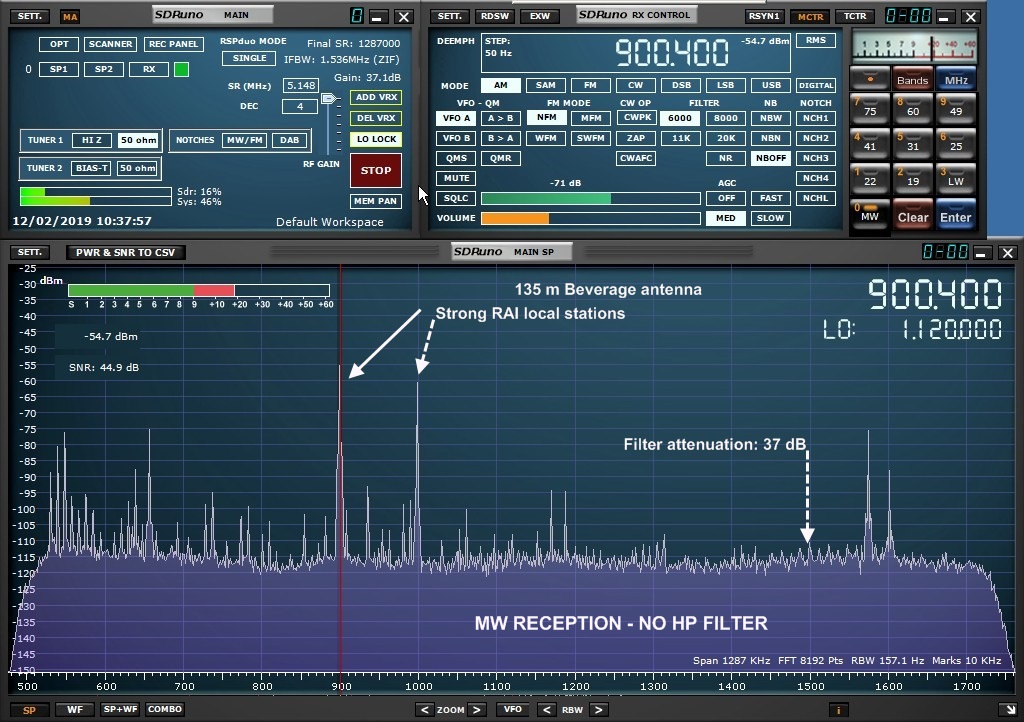Open the SR (MHz) sample rate box
Image resolution: width=1024 pixels, height=722 pixels.
click(300, 86)
